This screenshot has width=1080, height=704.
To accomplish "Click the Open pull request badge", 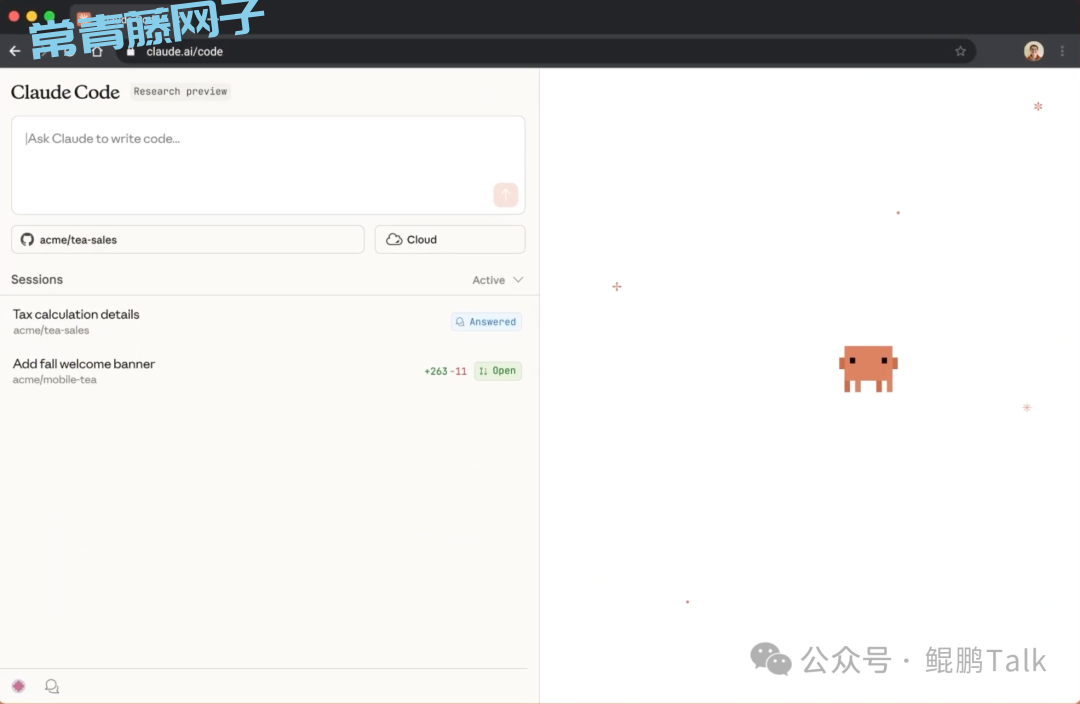I will 497,371.
